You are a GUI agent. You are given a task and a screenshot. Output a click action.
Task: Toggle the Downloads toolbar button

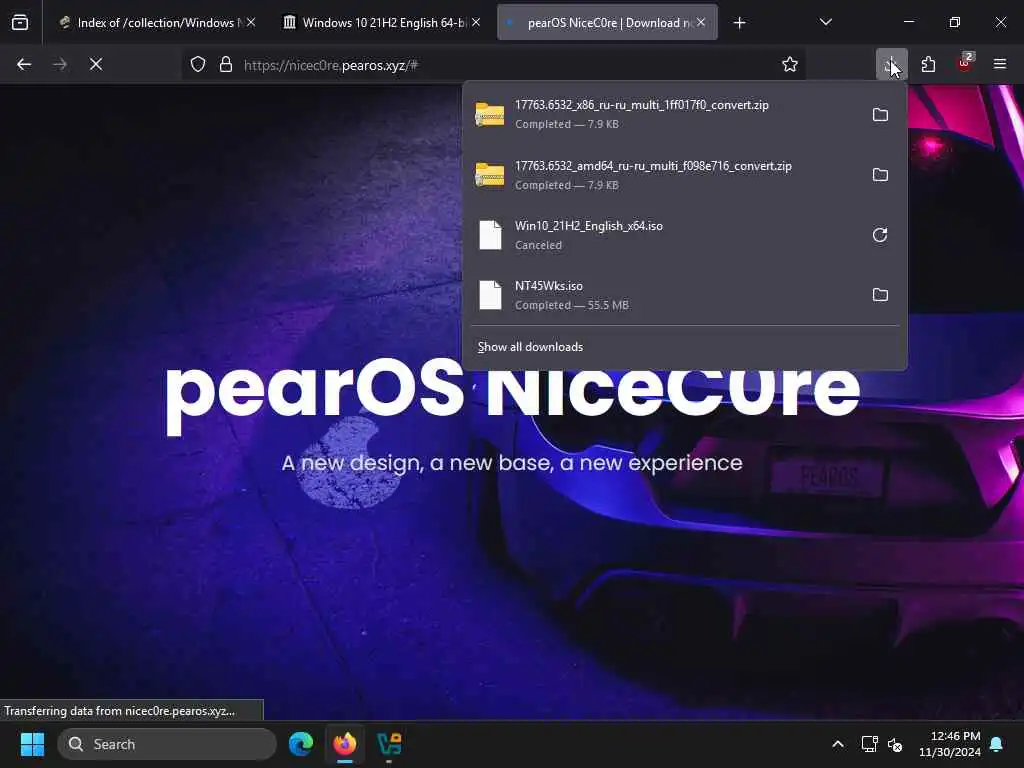891,64
